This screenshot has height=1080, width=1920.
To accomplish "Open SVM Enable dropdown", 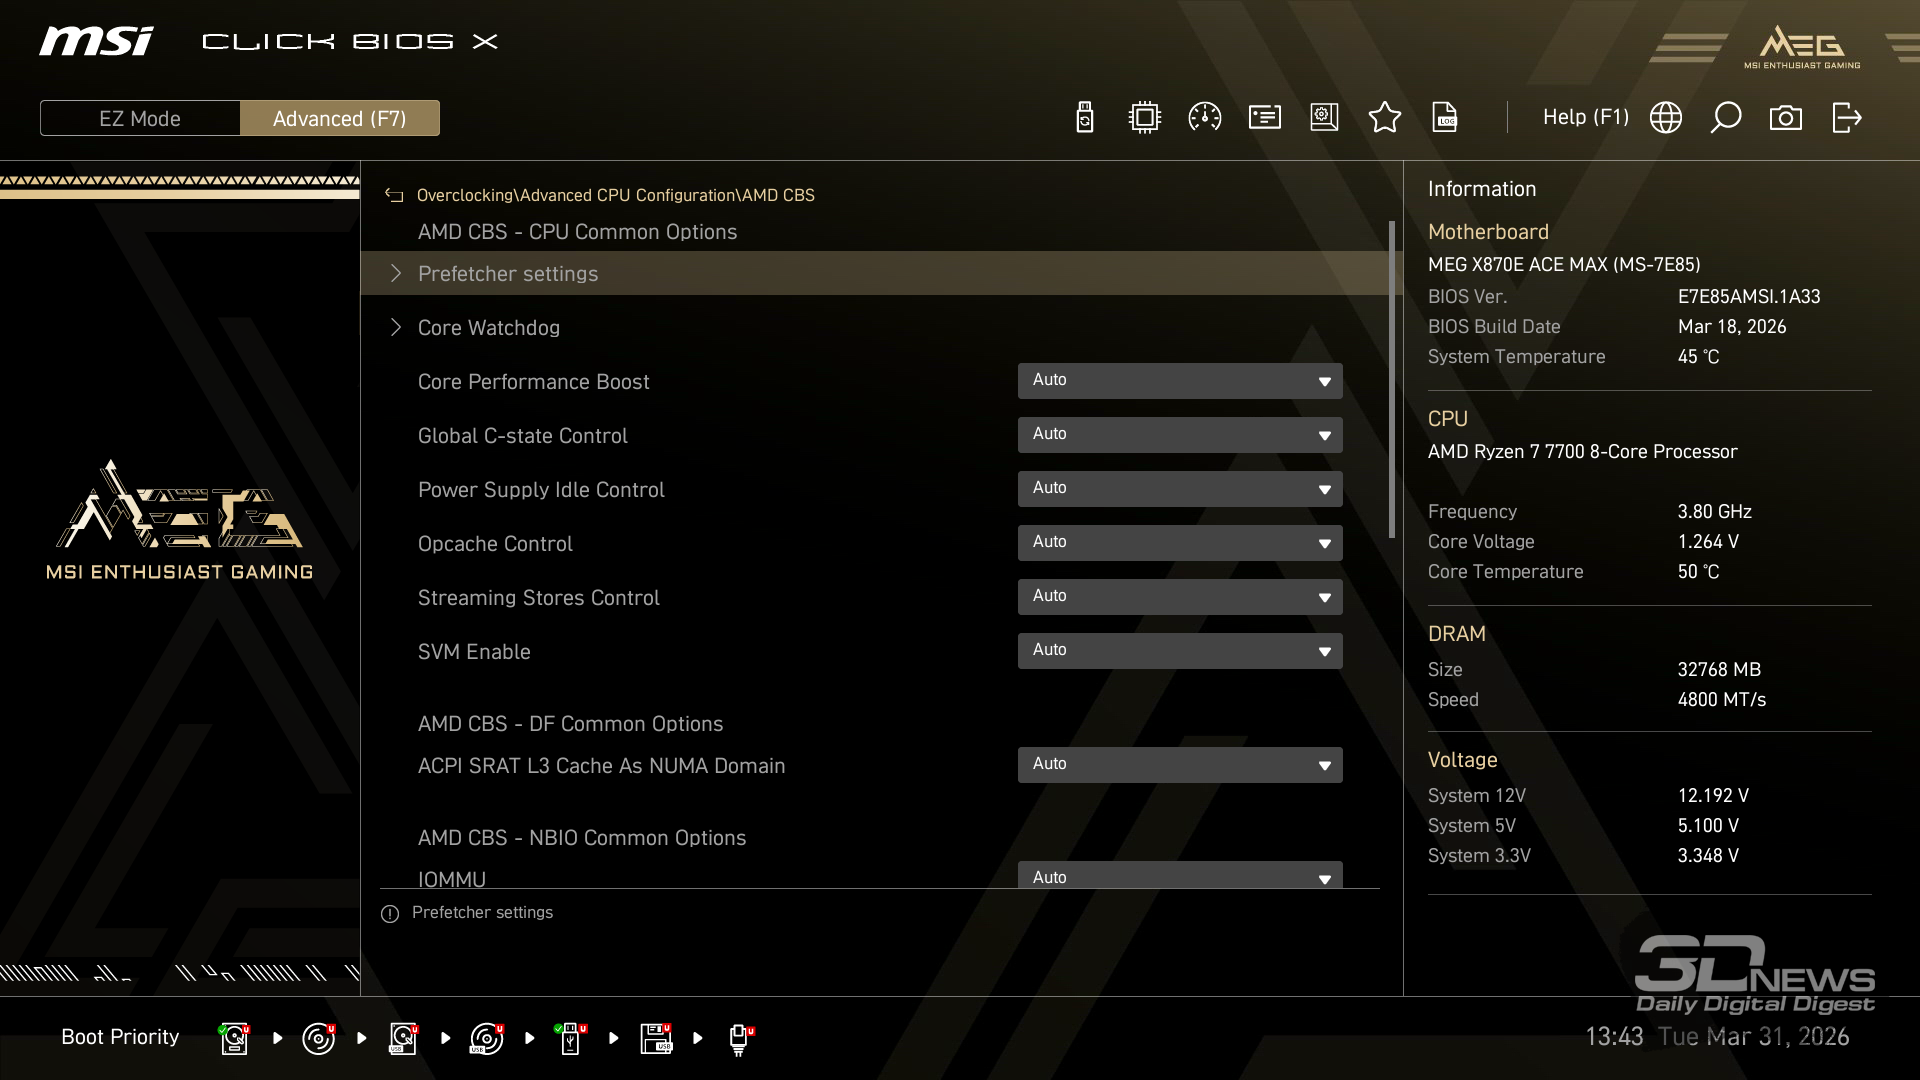I will pyautogui.click(x=1180, y=651).
